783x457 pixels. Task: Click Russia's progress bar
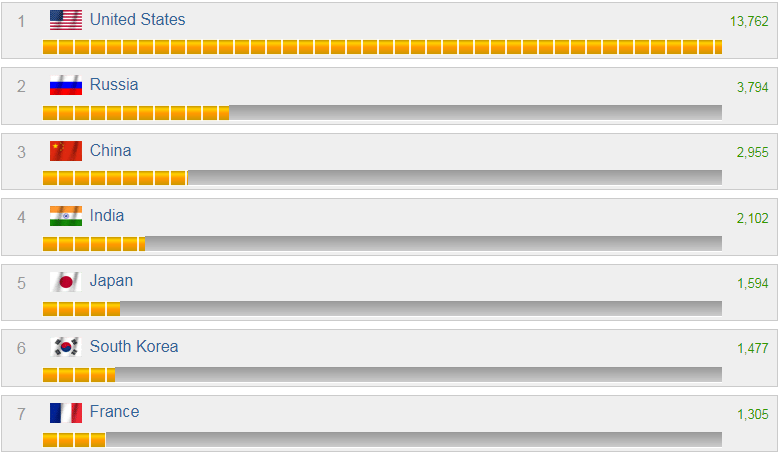click(x=382, y=113)
